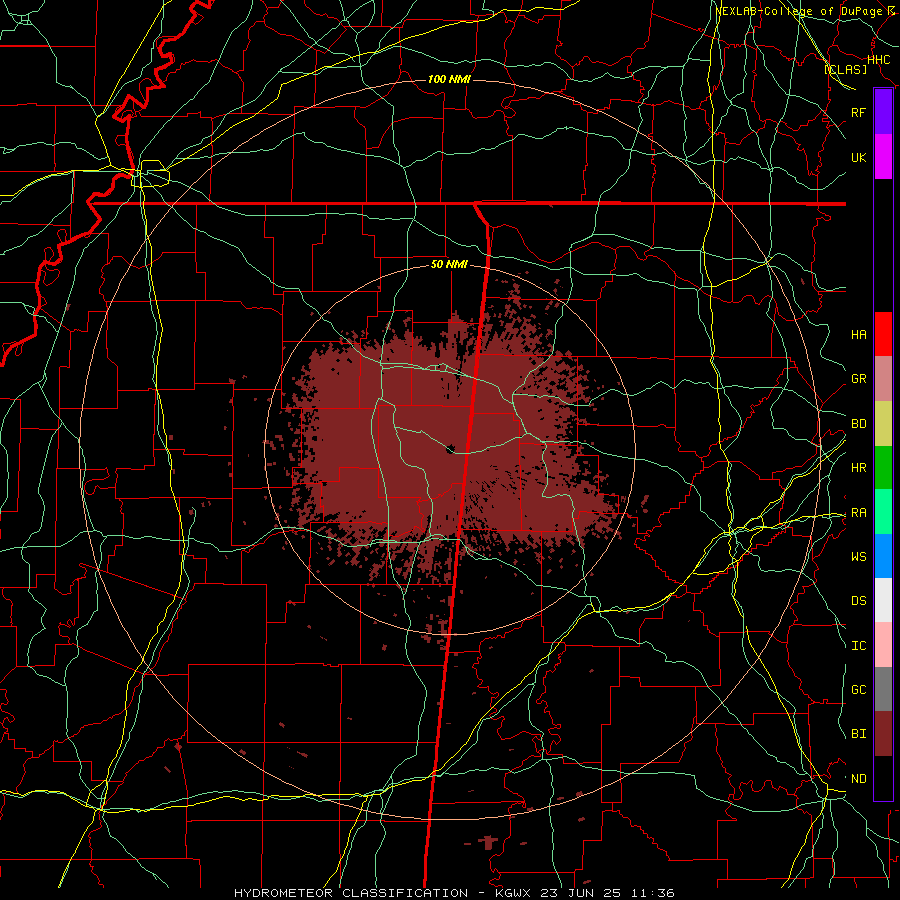Click the 11:36 timestamp text
This screenshot has width=900, height=900.
(654, 893)
